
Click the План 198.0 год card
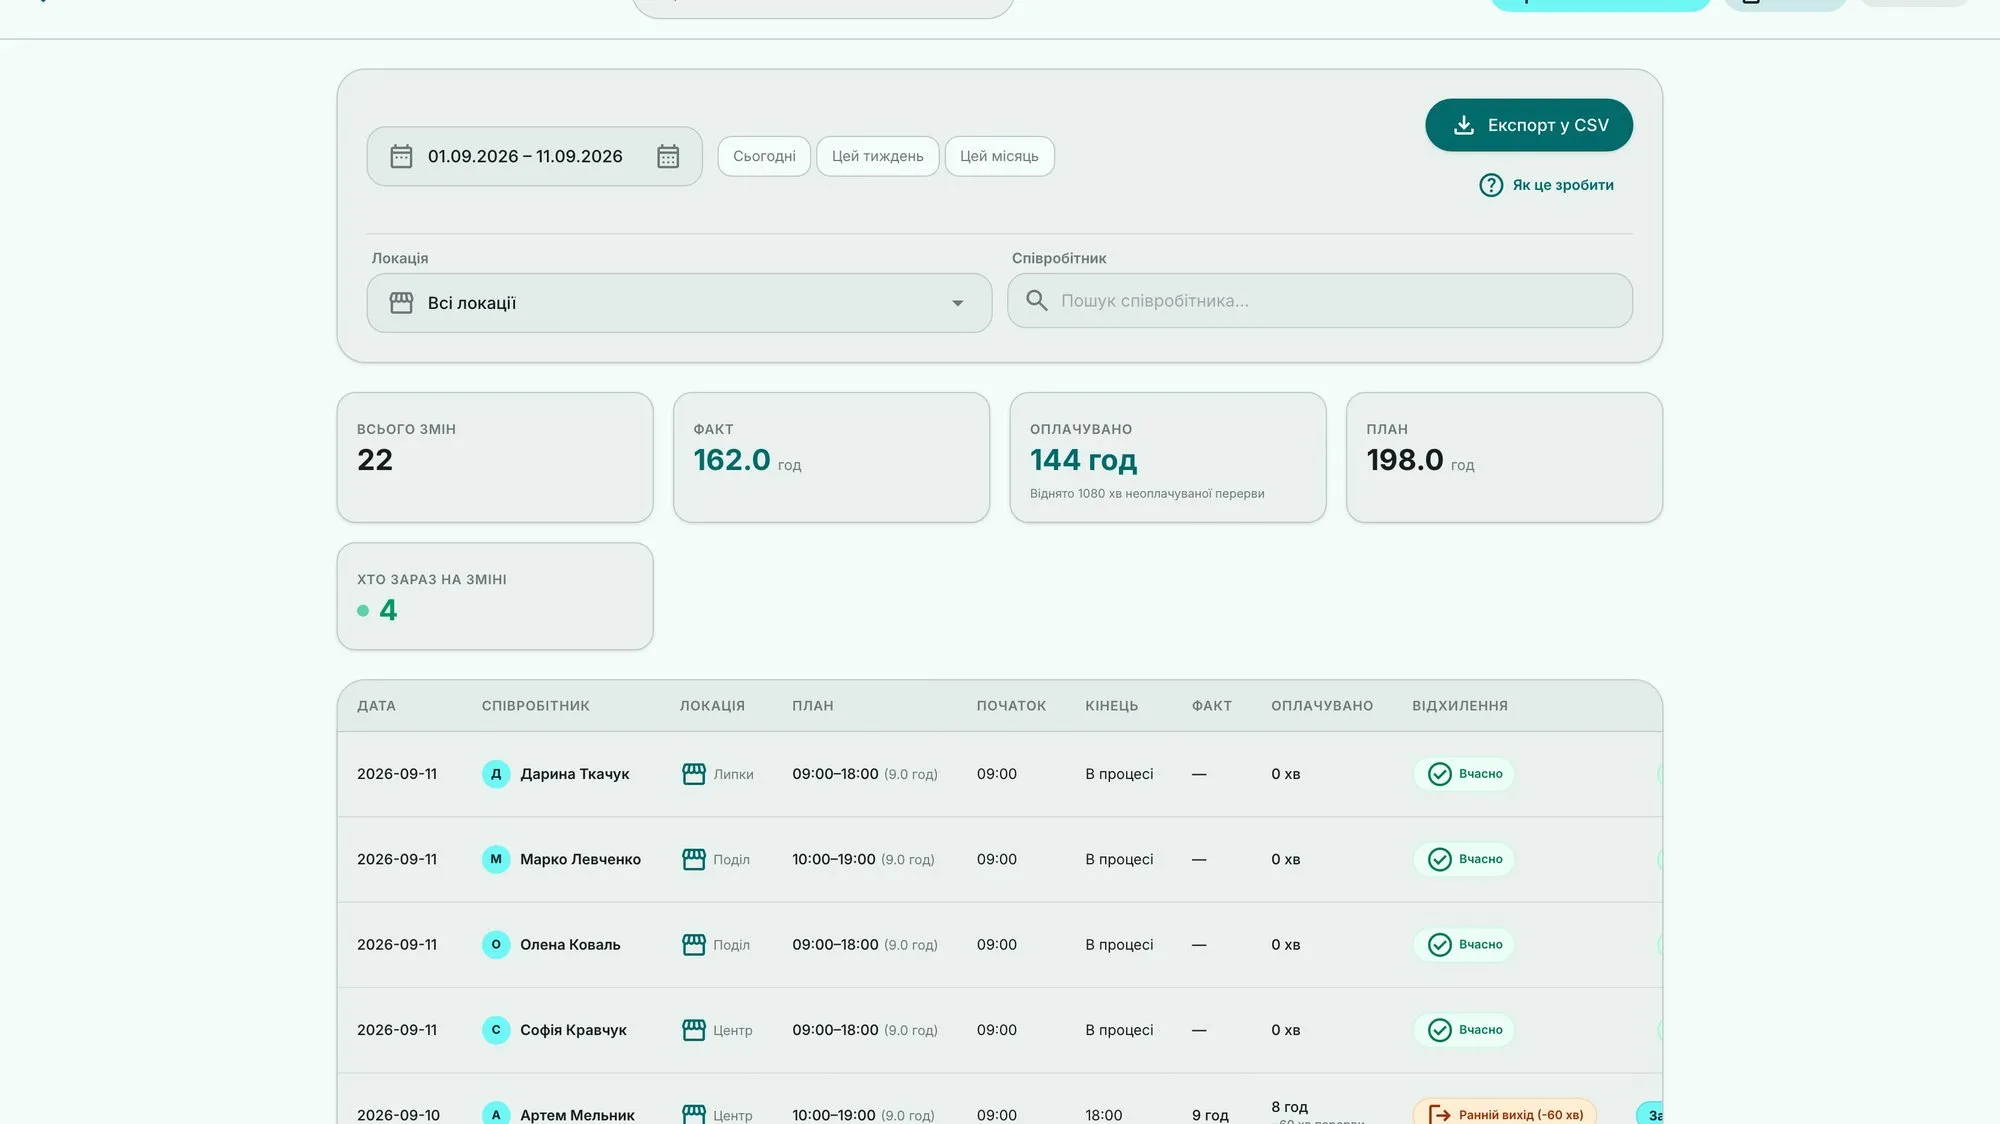pos(1504,457)
